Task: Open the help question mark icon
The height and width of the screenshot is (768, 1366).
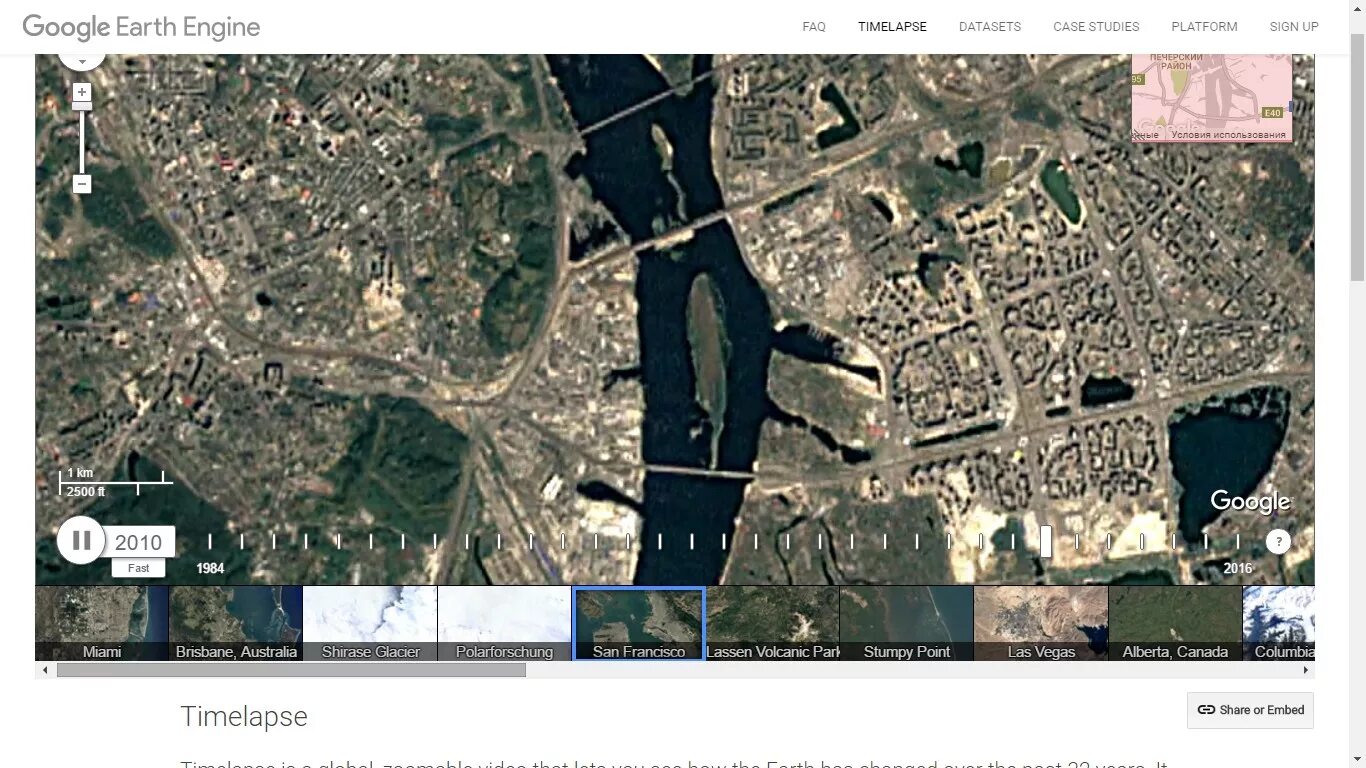Action: pos(1278,542)
